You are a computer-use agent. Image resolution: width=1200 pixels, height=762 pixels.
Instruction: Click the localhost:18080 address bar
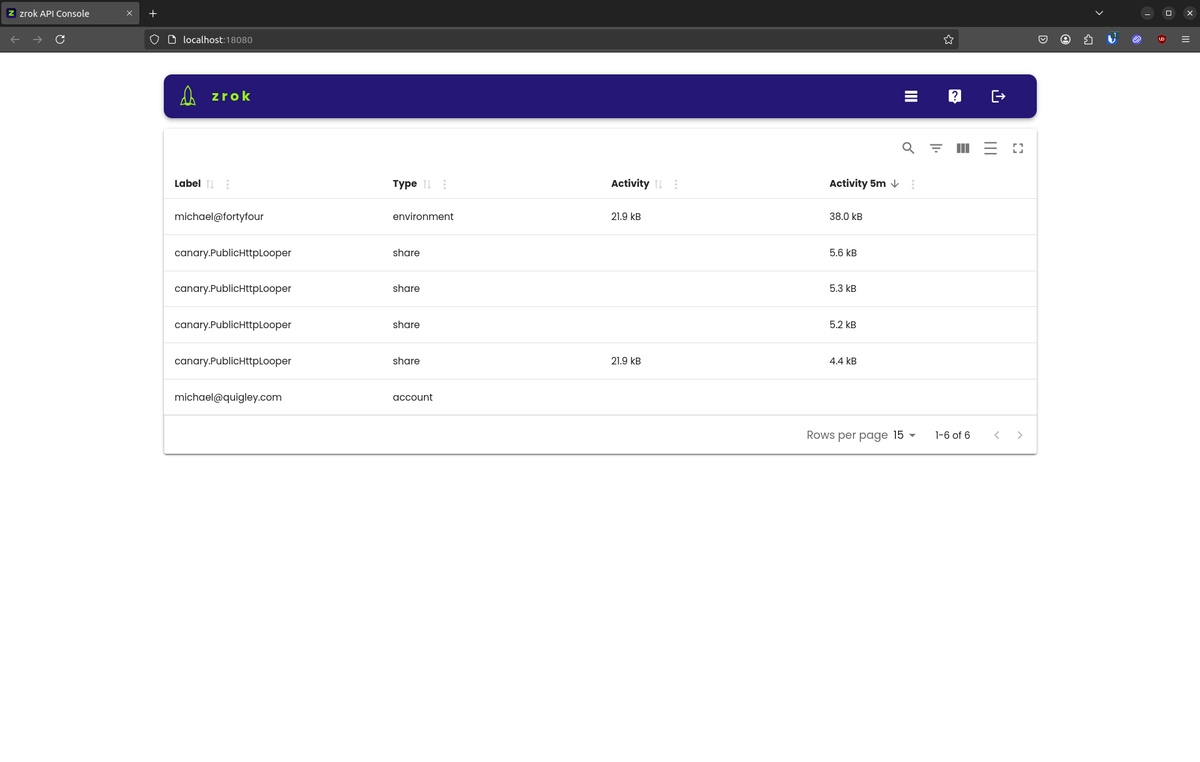550,39
